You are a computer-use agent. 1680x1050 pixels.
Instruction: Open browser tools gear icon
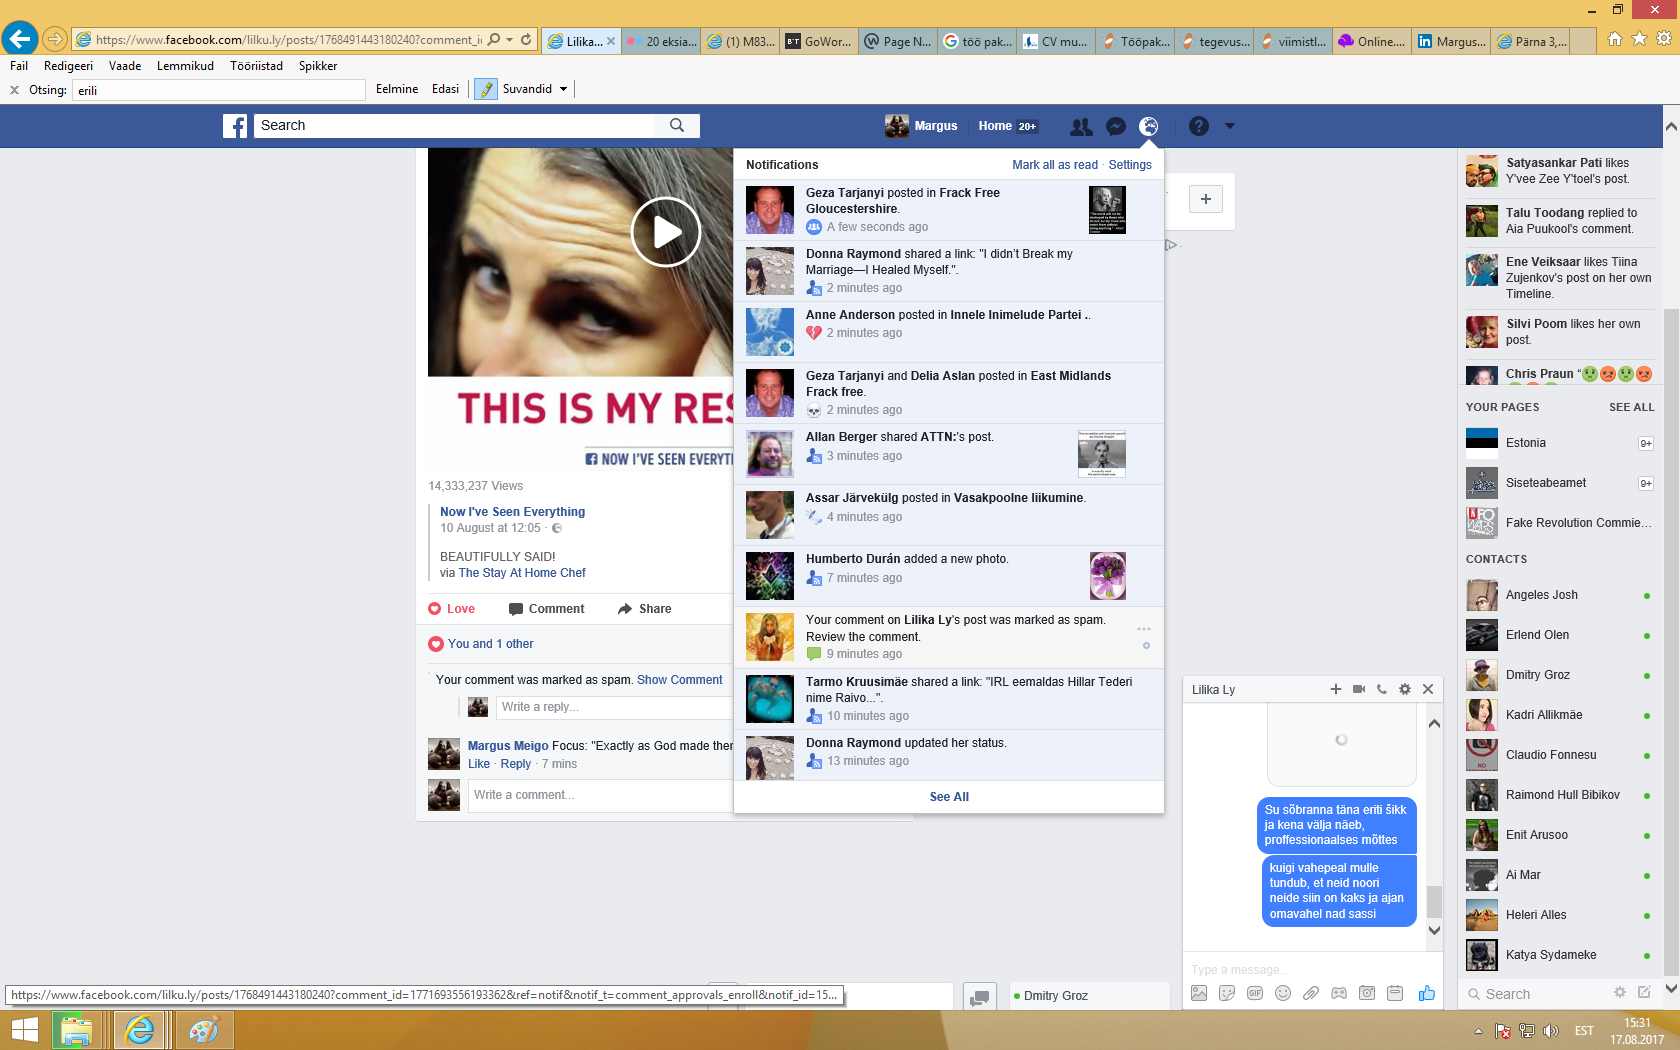(1664, 39)
